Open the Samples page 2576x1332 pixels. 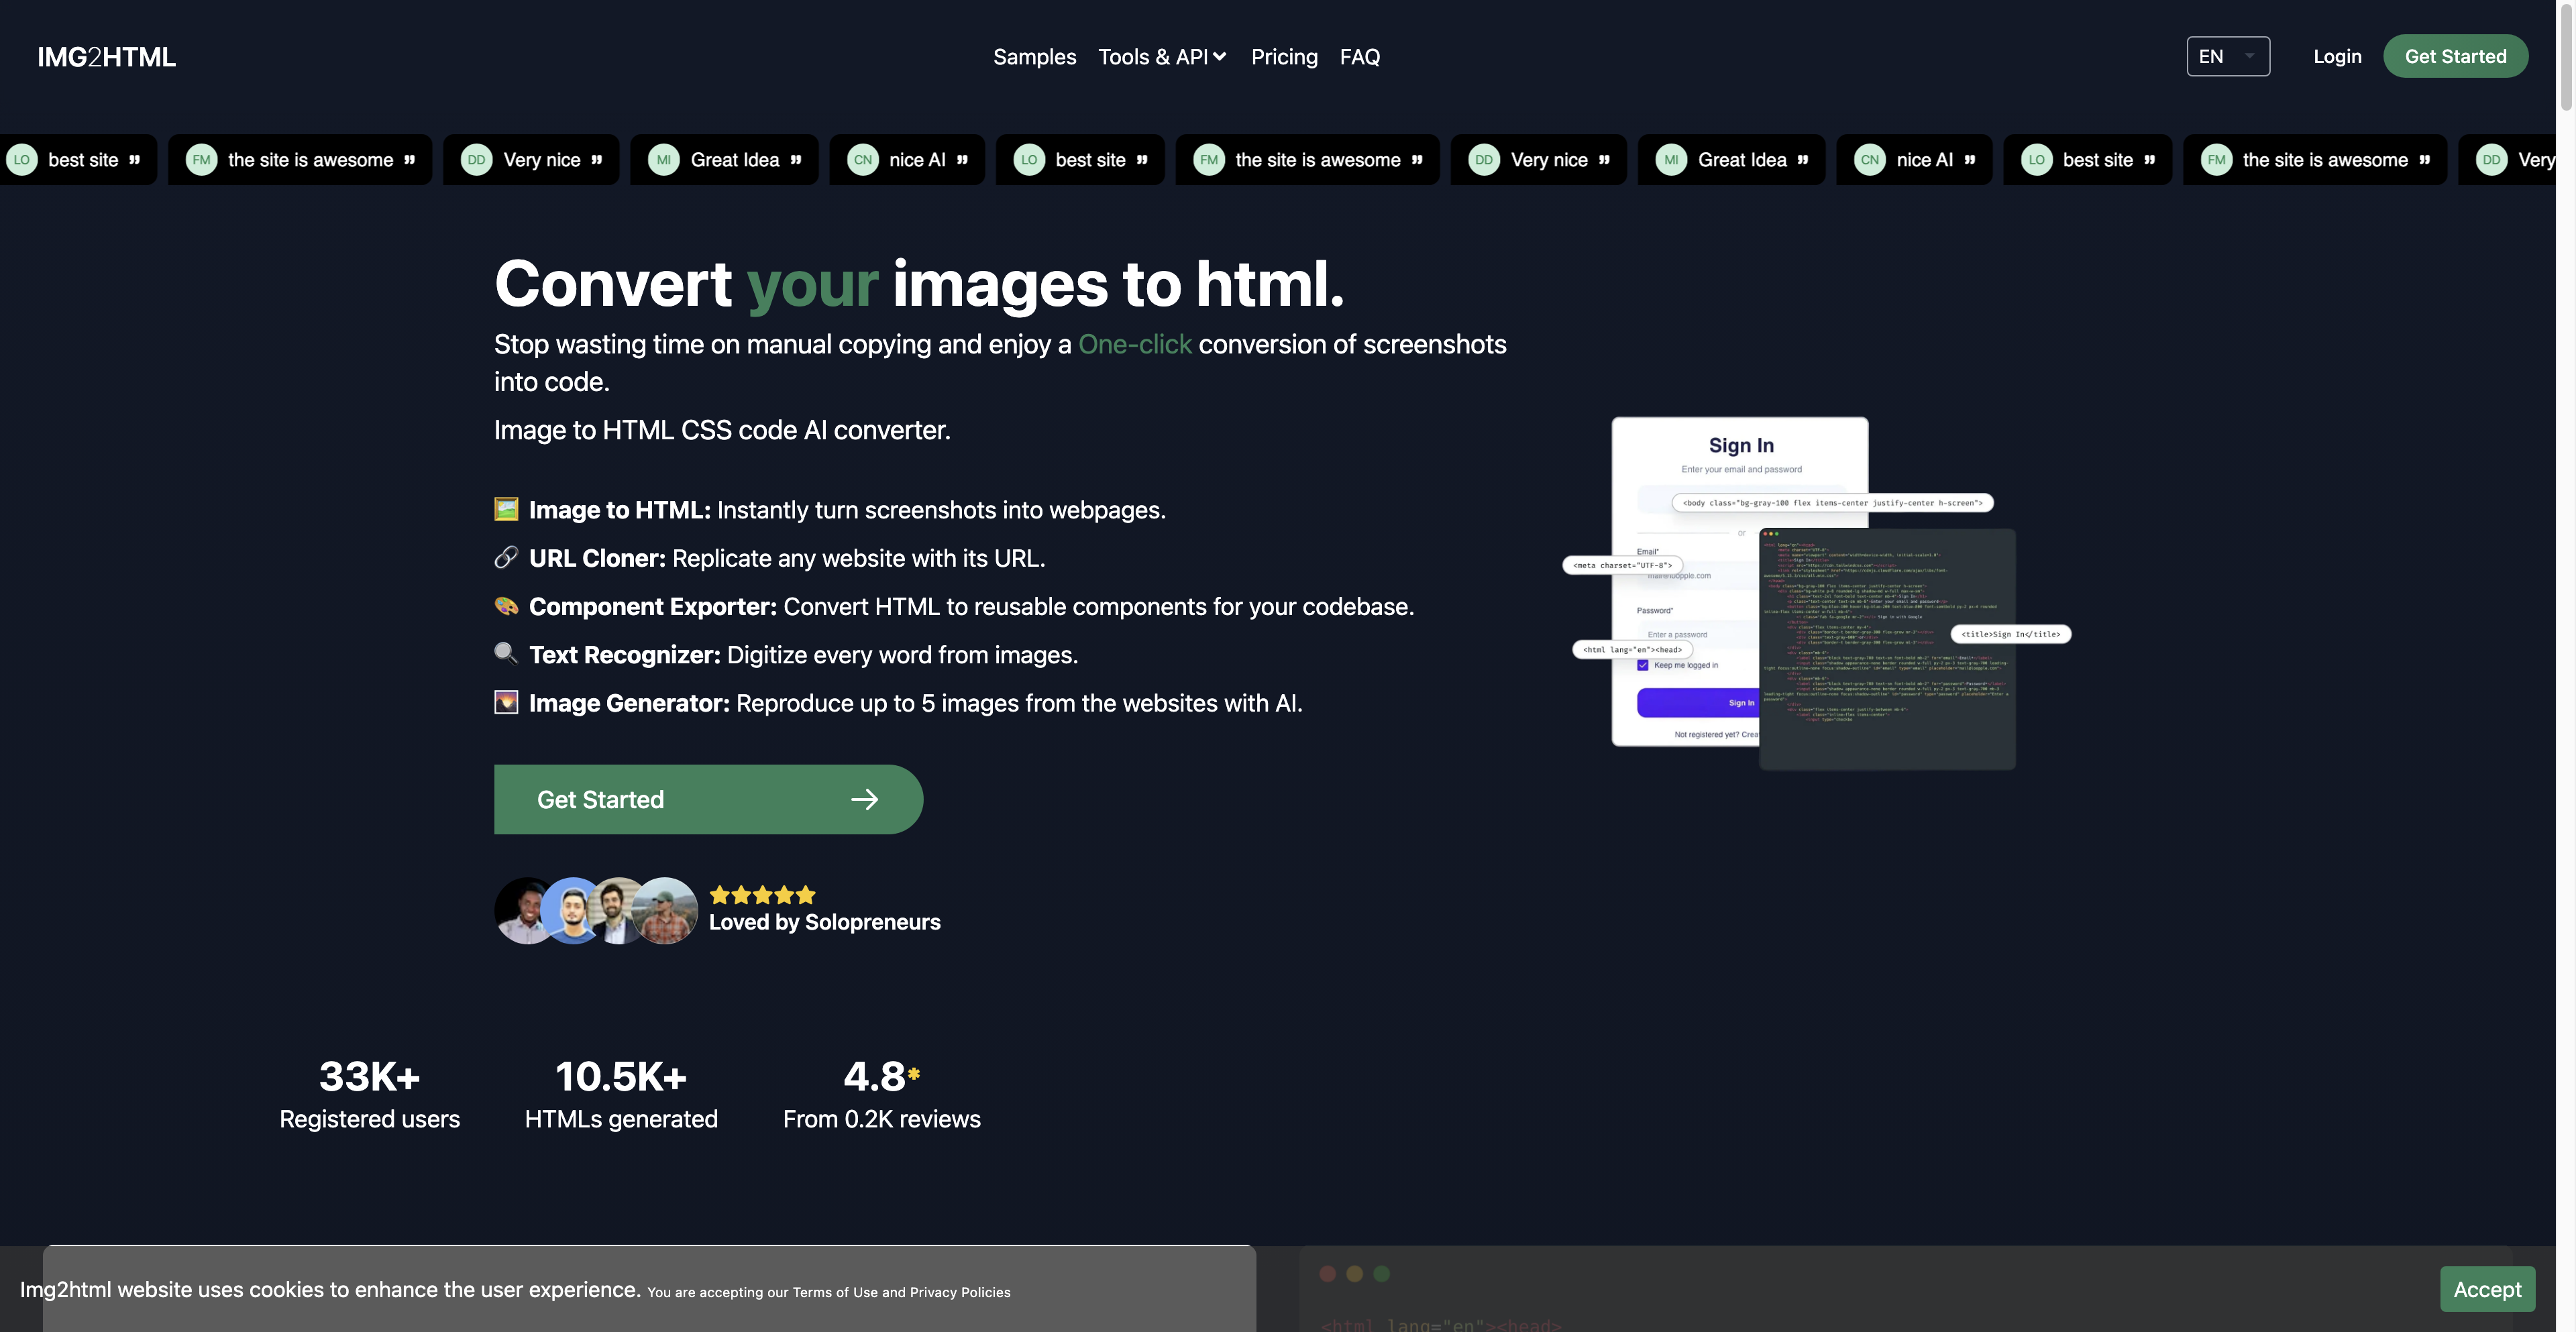(1034, 57)
